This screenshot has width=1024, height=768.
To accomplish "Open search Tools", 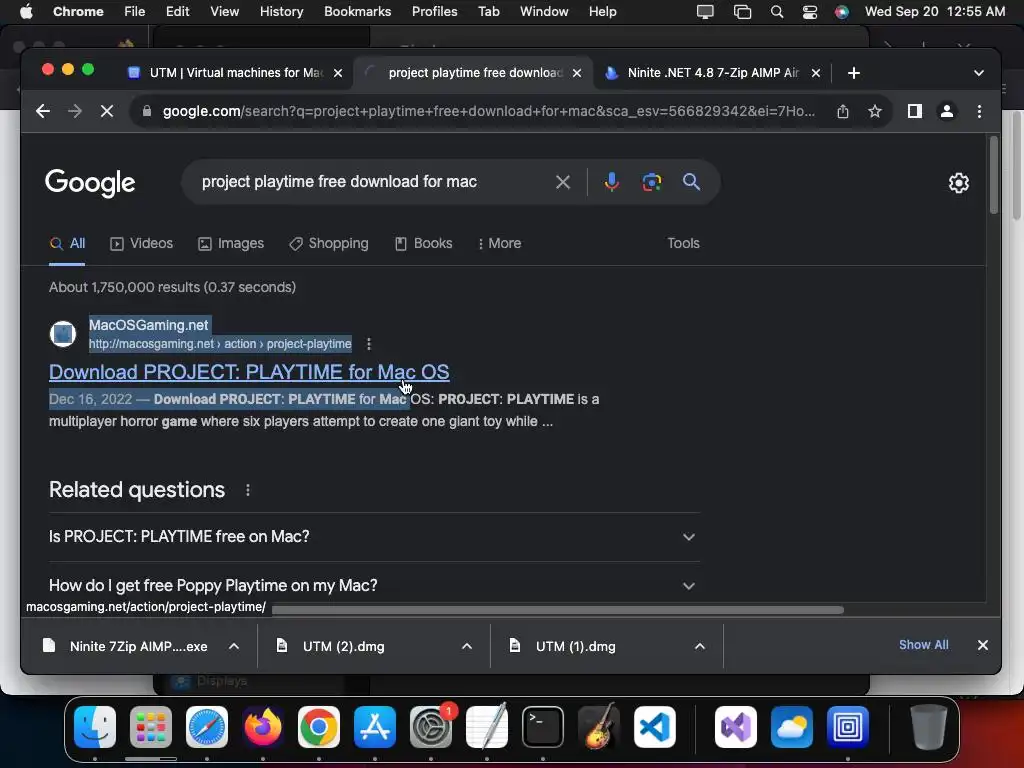I will click(683, 244).
